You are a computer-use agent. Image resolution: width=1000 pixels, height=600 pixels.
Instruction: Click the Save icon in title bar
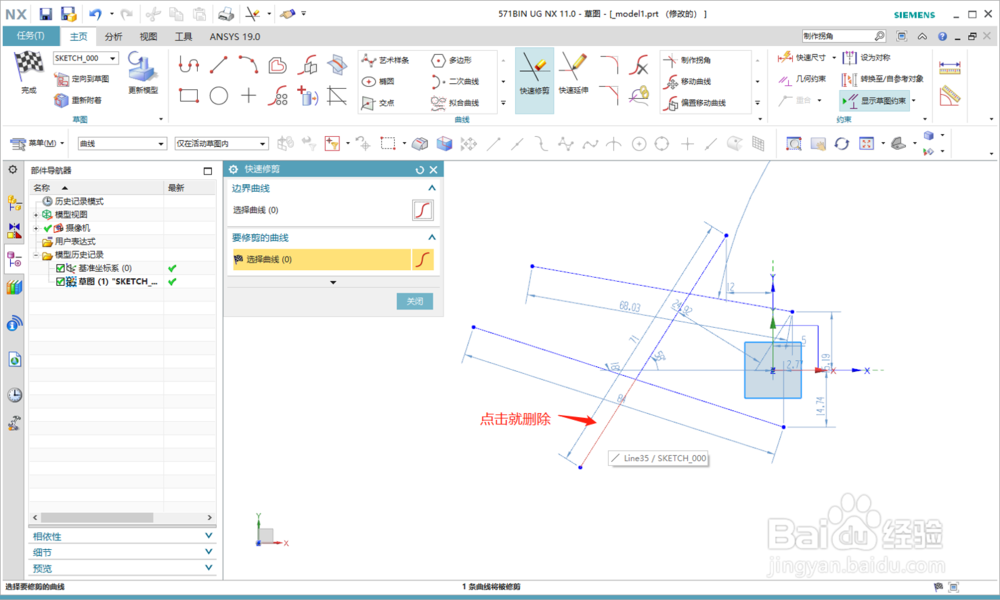tap(46, 13)
